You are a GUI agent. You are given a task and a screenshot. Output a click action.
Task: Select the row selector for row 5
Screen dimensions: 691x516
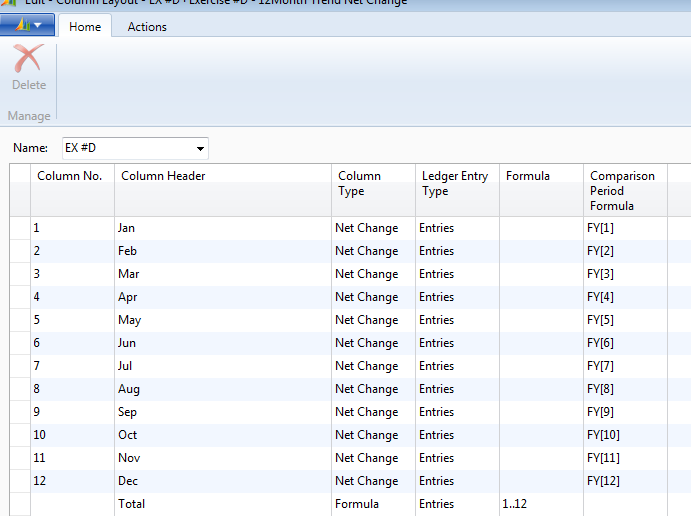(x=19, y=320)
